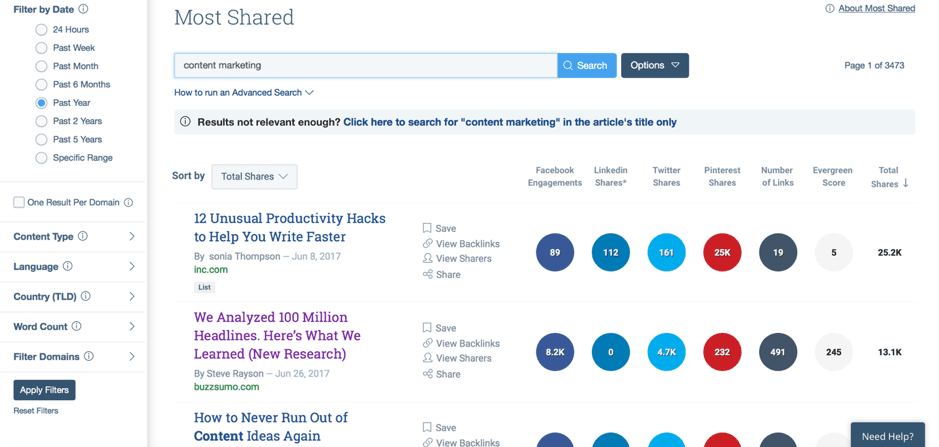Click Number of Links circle showing 491
The width and height of the screenshot is (939, 447).
(x=778, y=352)
